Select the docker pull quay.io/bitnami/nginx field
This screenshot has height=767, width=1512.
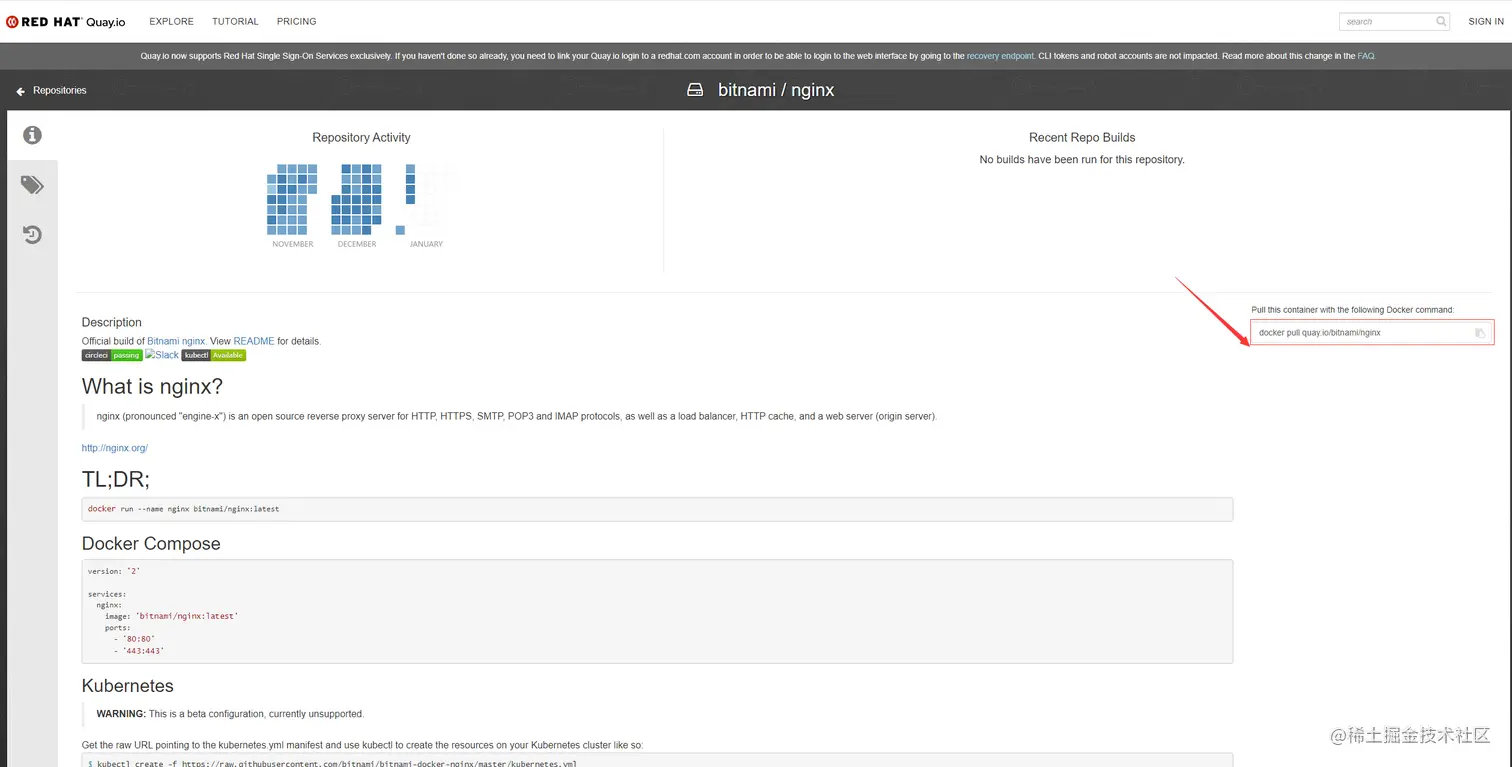point(1372,333)
